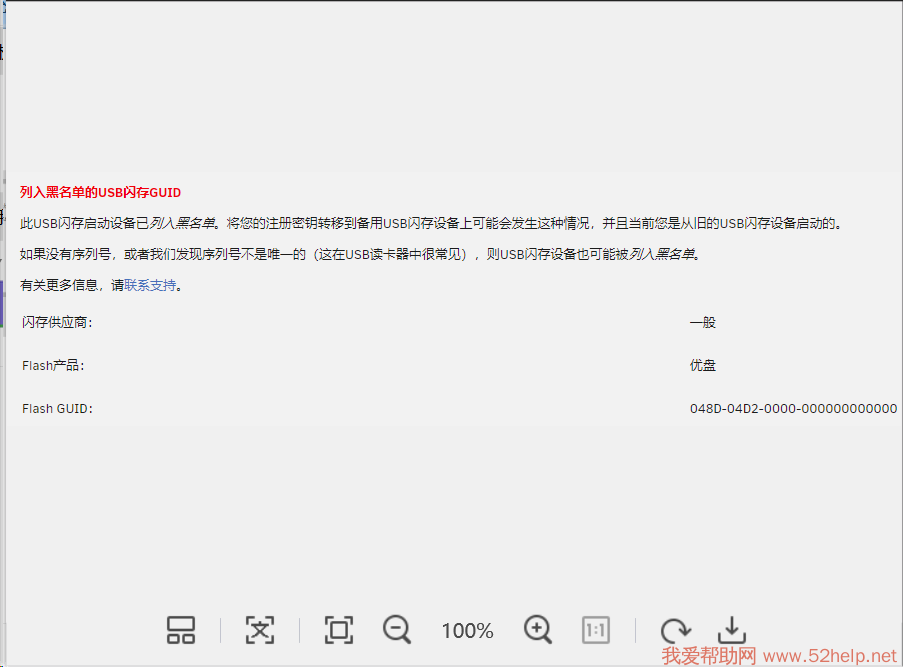This screenshot has height=667, width=903.
Task: Click the Flash GUID label
Action: [56, 408]
